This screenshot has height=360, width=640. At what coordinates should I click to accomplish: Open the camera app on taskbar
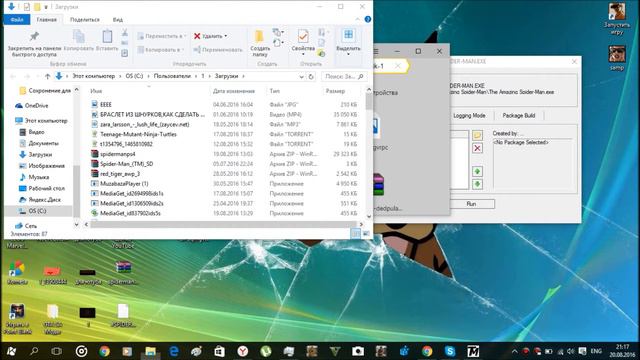(358, 351)
